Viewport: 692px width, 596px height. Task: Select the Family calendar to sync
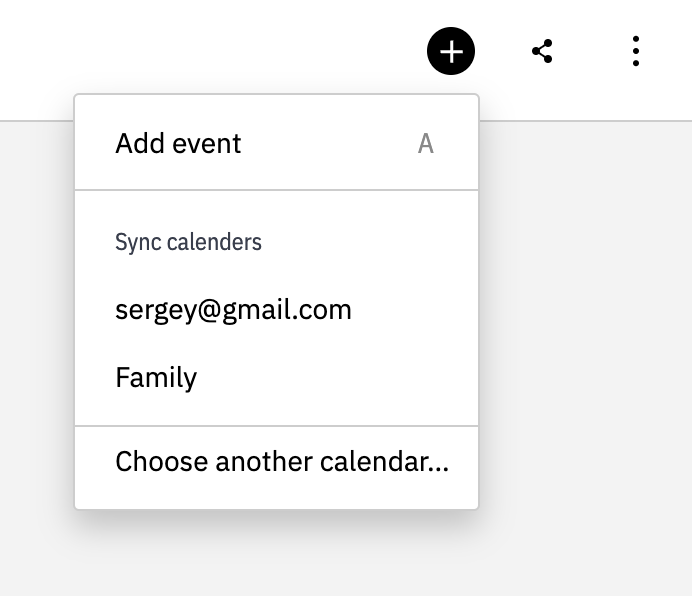pyautogui.click(x=156, y=377)
